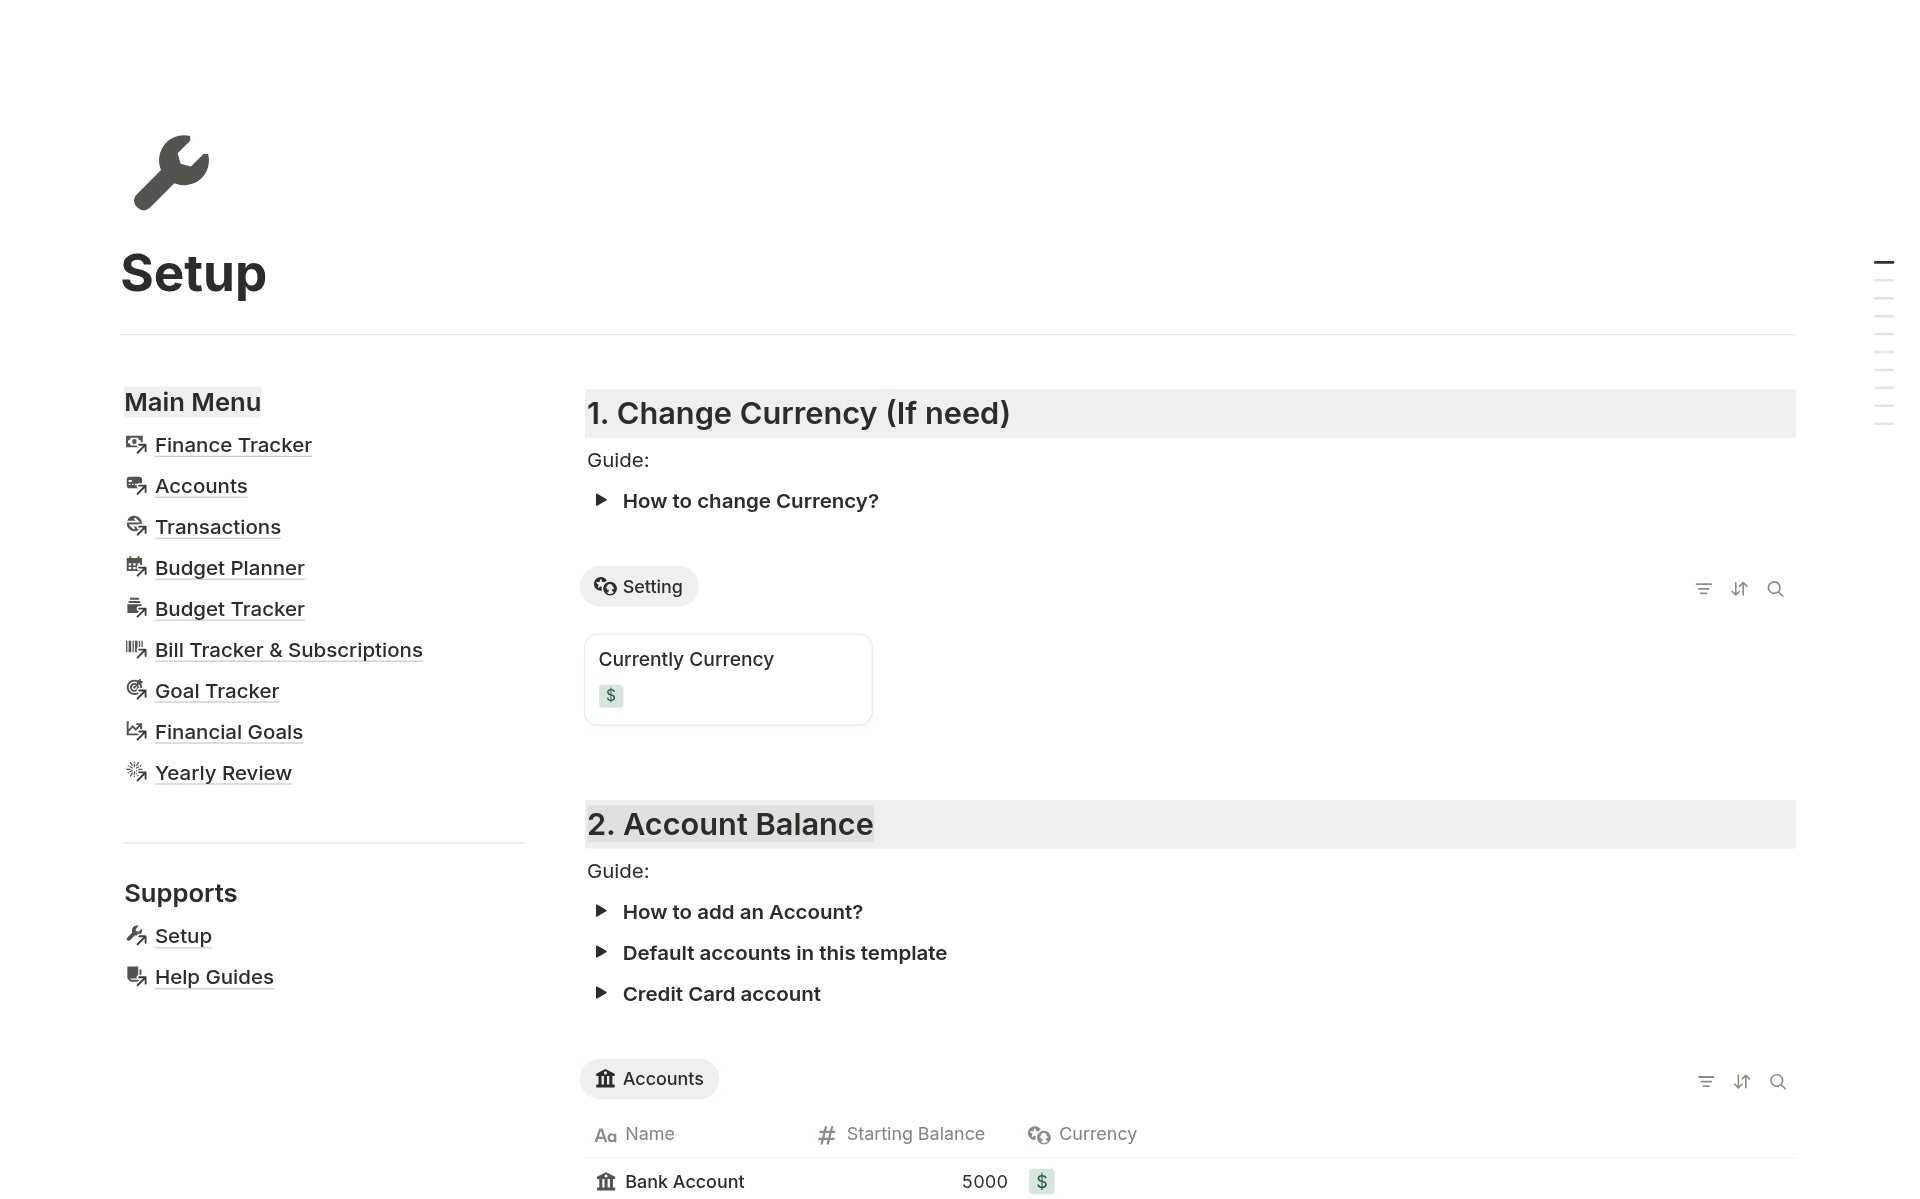The height and width of the screenshot is (1199, 1920).
Task: Click the filter icon in Accounts view
Action: 1706,1082
